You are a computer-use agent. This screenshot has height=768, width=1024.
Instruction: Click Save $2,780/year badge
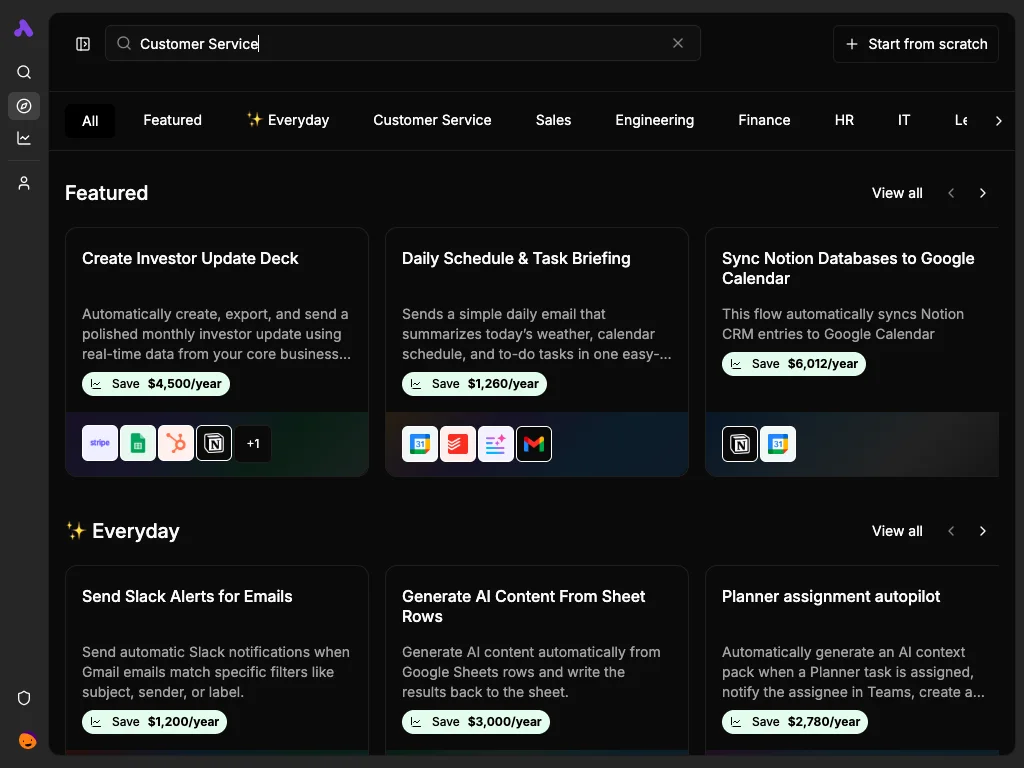click(795, 722)
